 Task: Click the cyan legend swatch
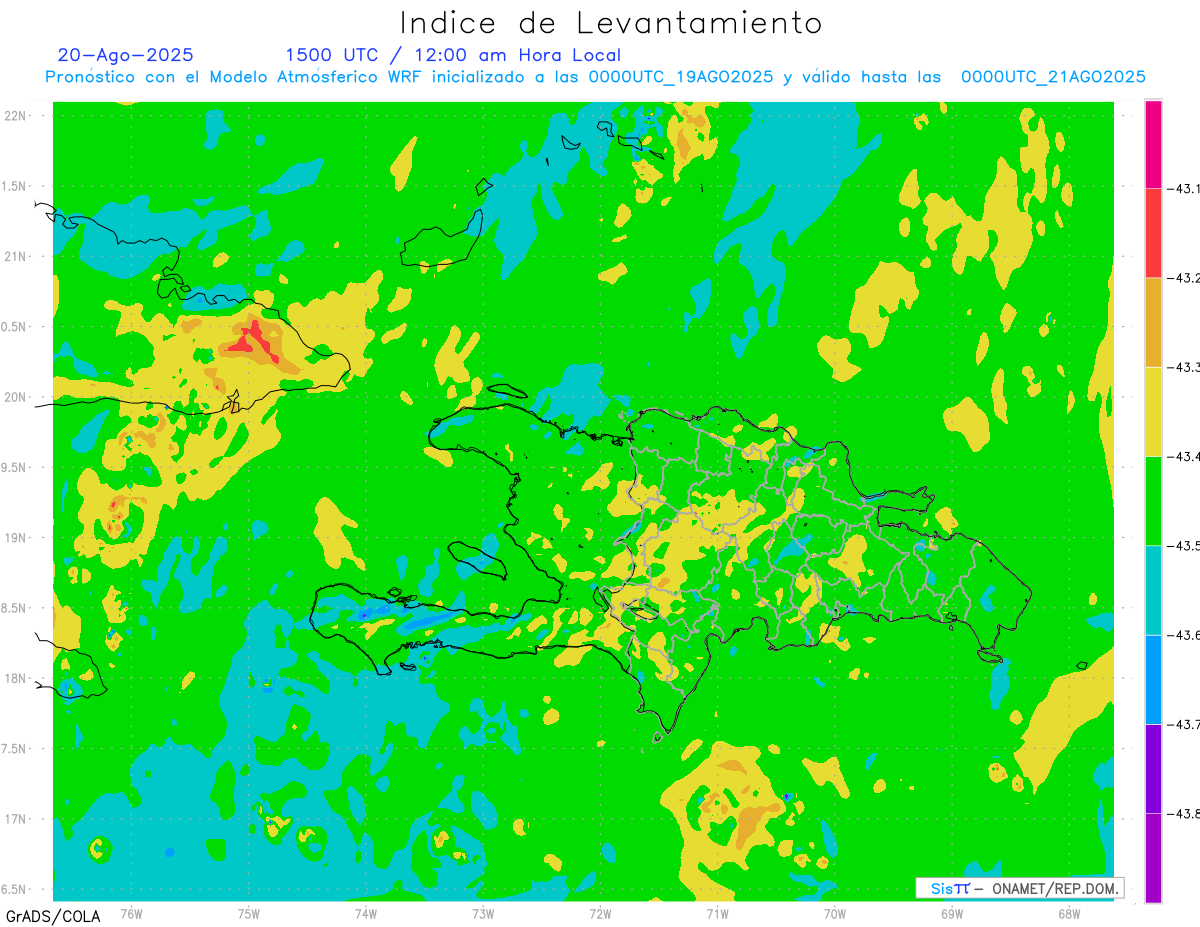pos(1153,590)
